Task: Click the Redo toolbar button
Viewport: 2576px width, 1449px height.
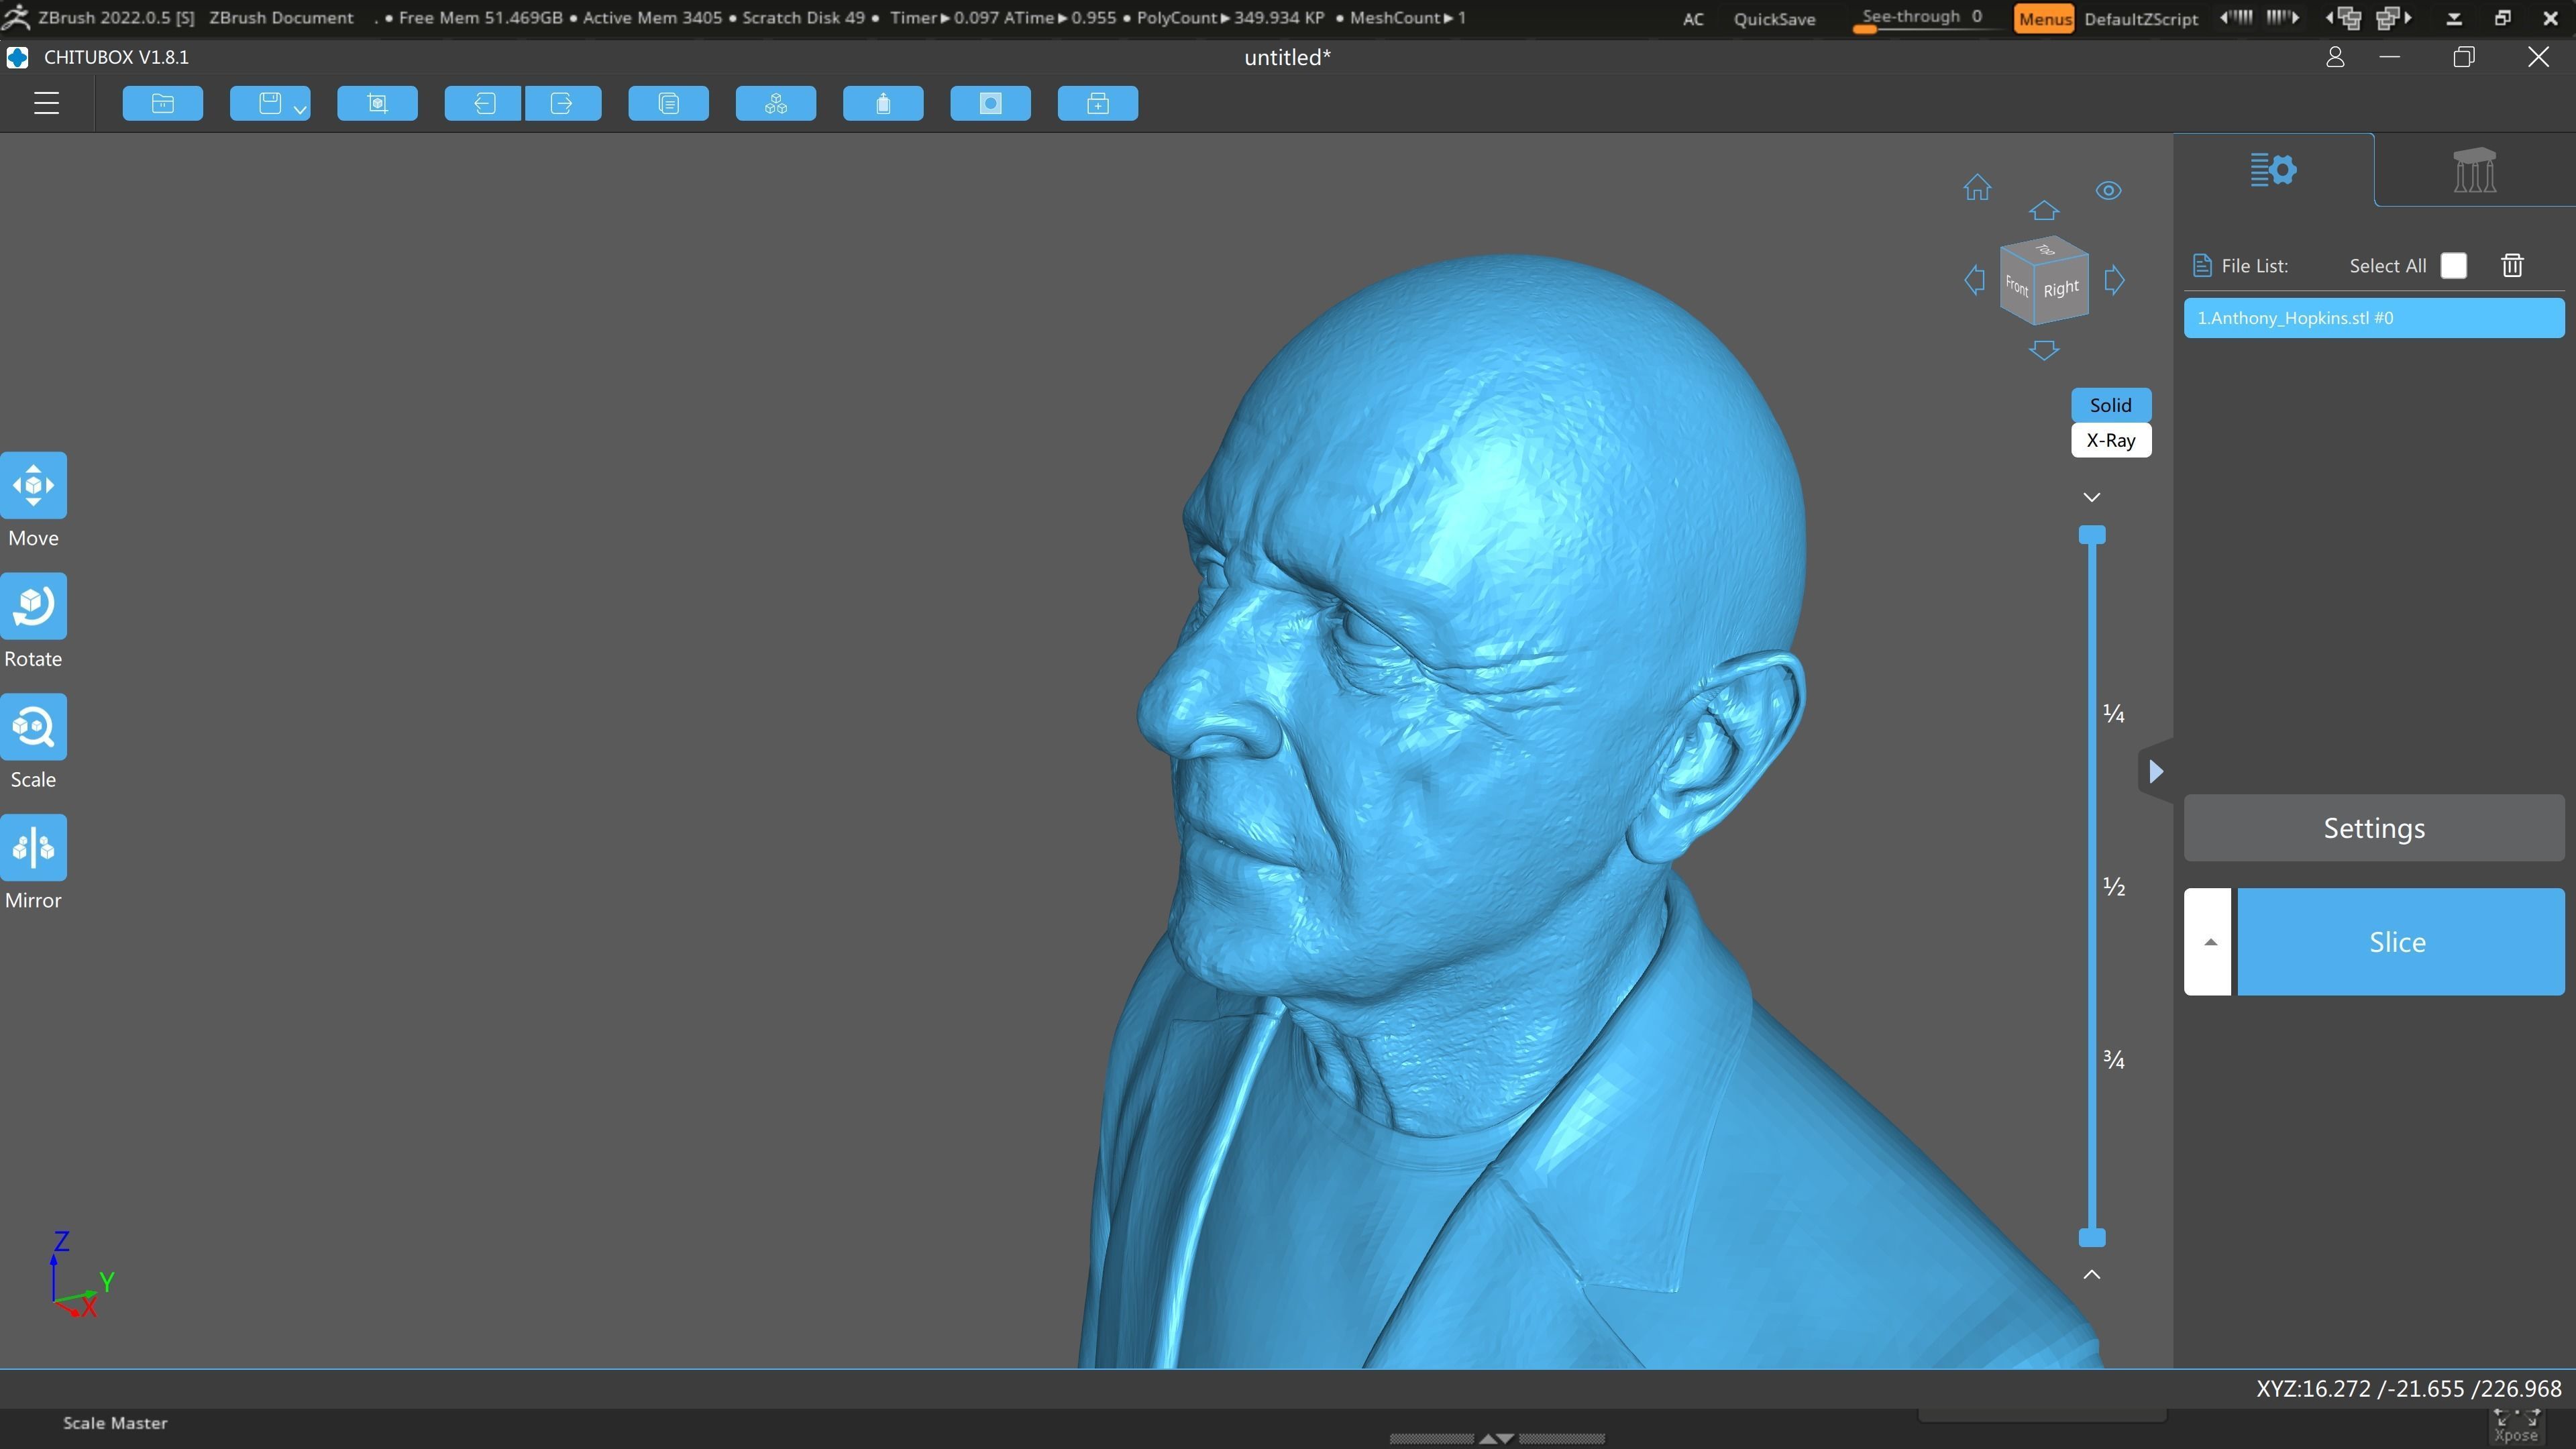Action: pos(562,103)
